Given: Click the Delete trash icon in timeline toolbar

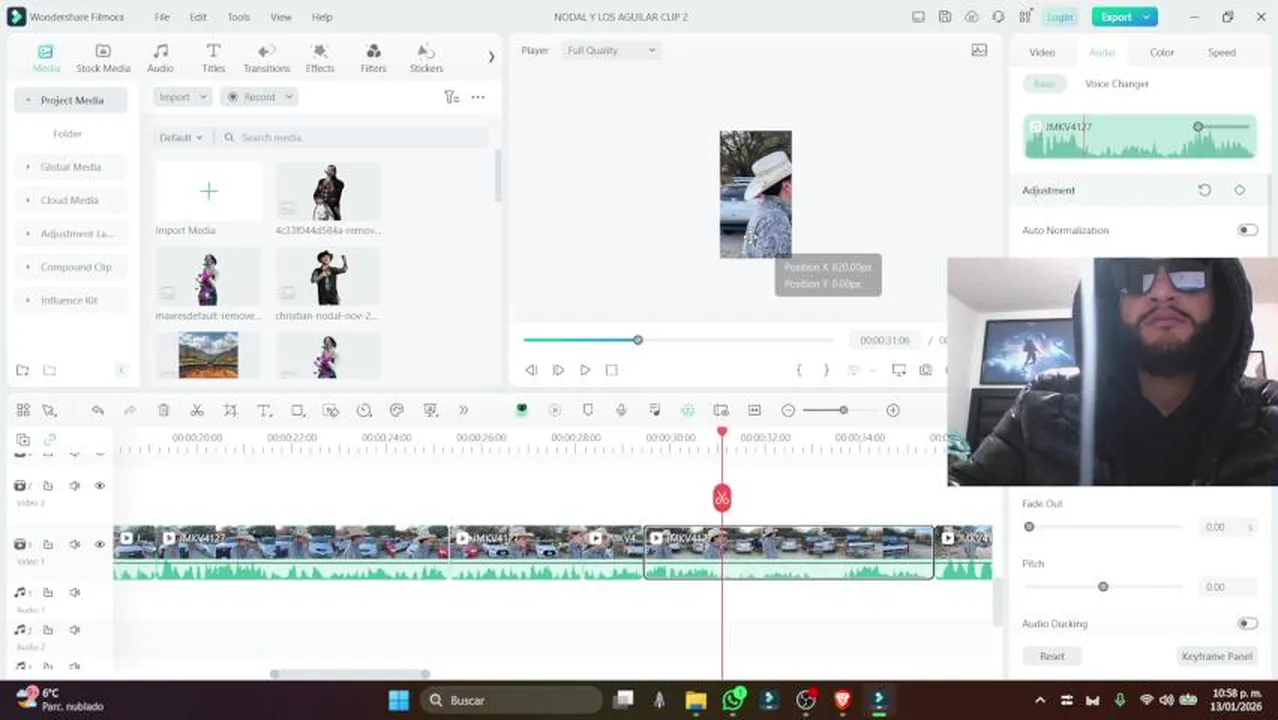Looking at the screenshot, I should point(164,410).
